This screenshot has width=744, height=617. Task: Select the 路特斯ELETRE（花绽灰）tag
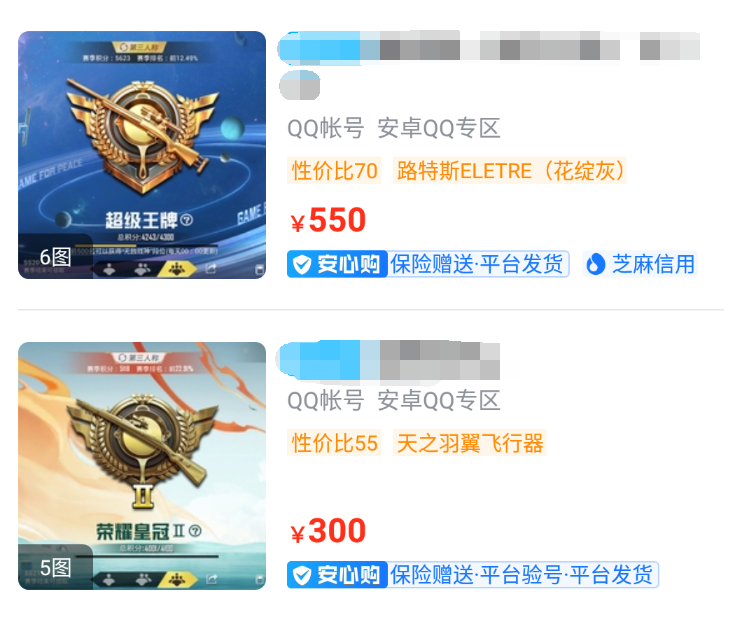[510, 170]
